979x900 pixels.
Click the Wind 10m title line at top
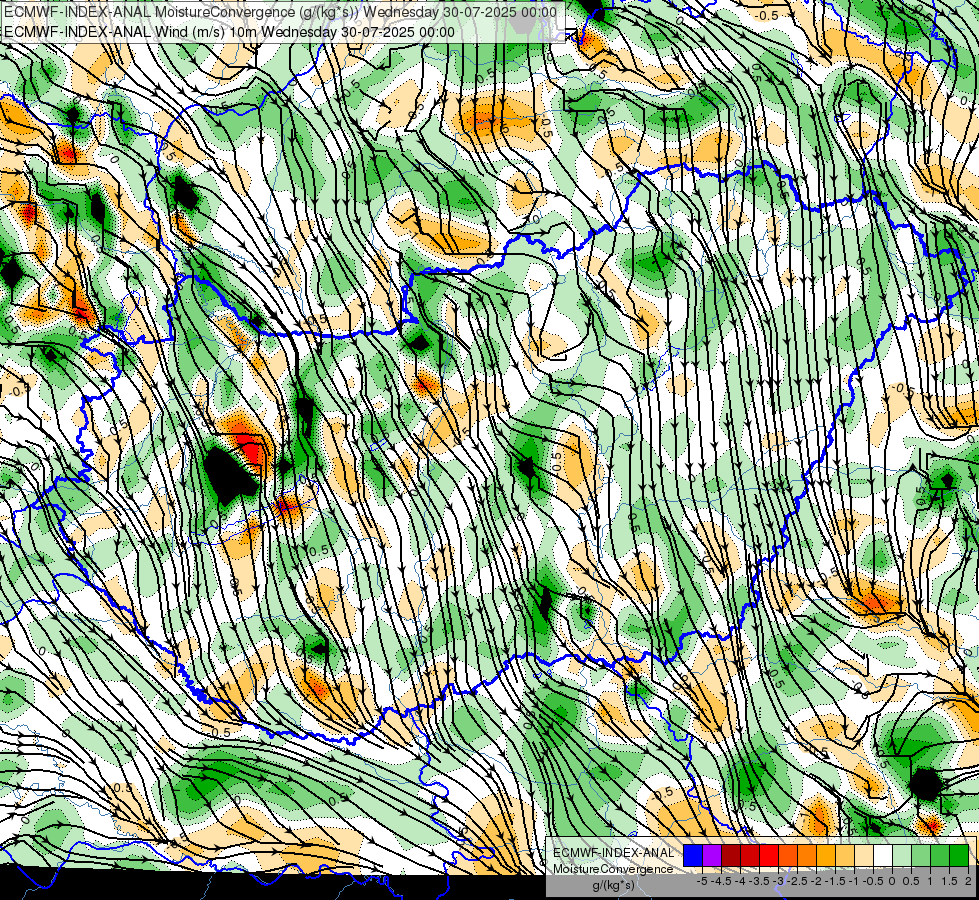(229, 32)
